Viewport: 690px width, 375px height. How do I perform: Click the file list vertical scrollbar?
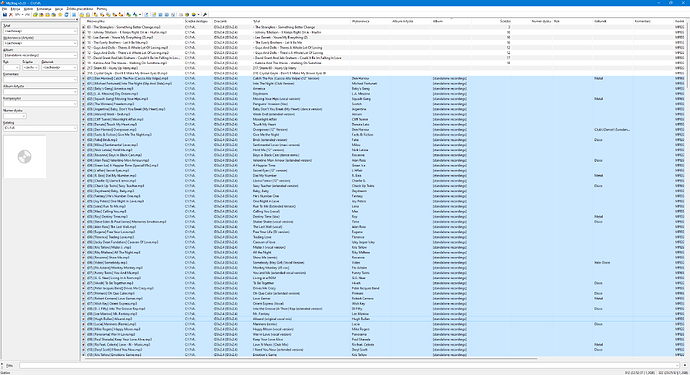(687, 189)
